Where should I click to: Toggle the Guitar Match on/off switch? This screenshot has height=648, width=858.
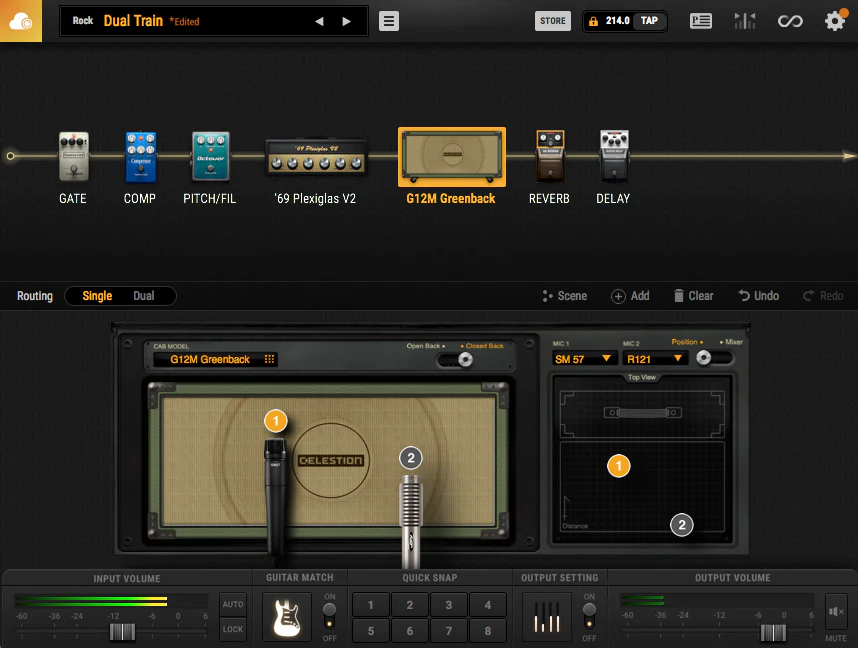tap(329, 610)
